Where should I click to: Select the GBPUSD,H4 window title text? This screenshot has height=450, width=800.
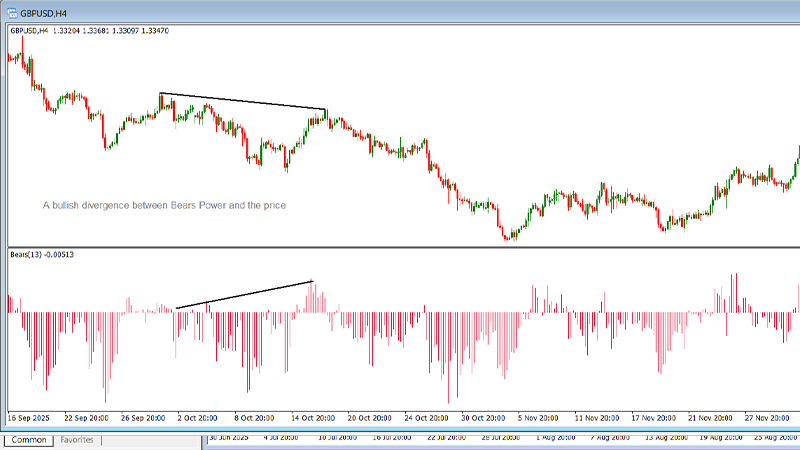click(x=43, y=13)
